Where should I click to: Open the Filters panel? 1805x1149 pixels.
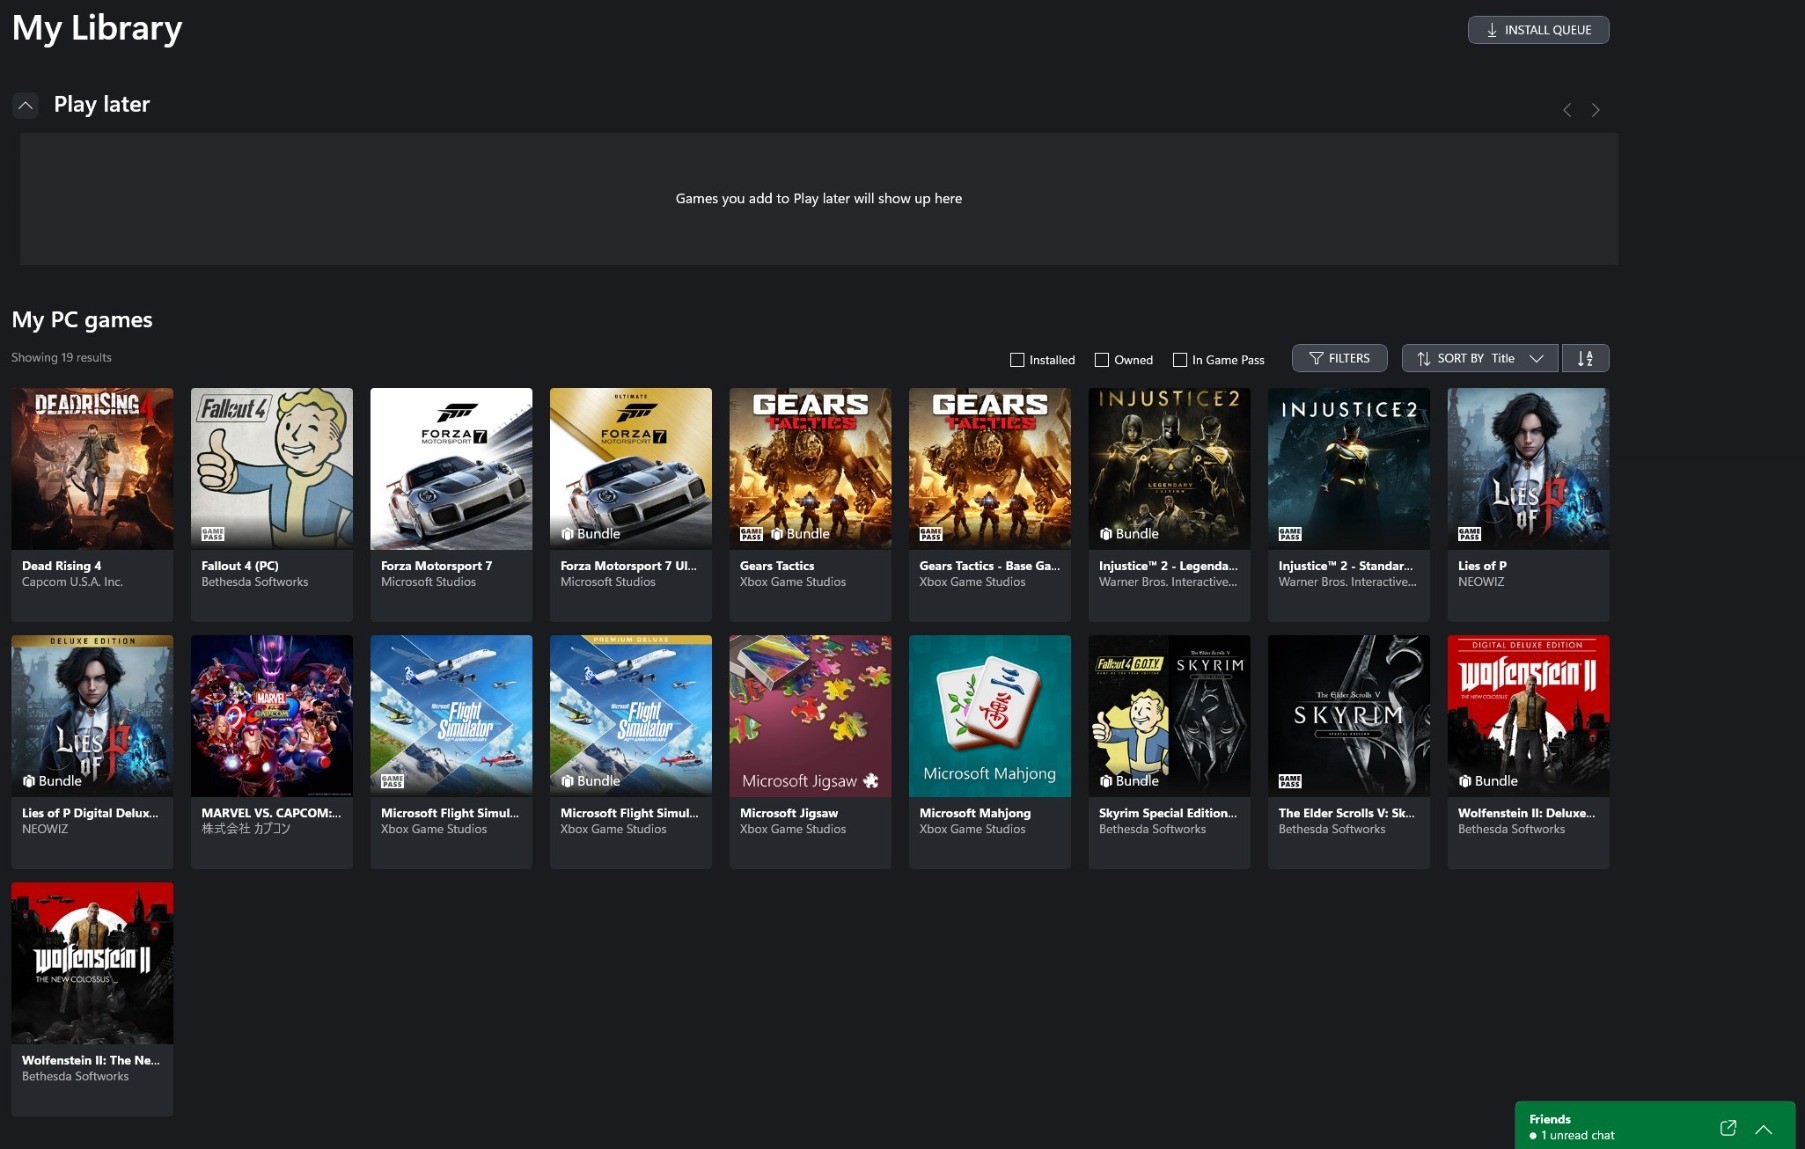[1339, 358]
